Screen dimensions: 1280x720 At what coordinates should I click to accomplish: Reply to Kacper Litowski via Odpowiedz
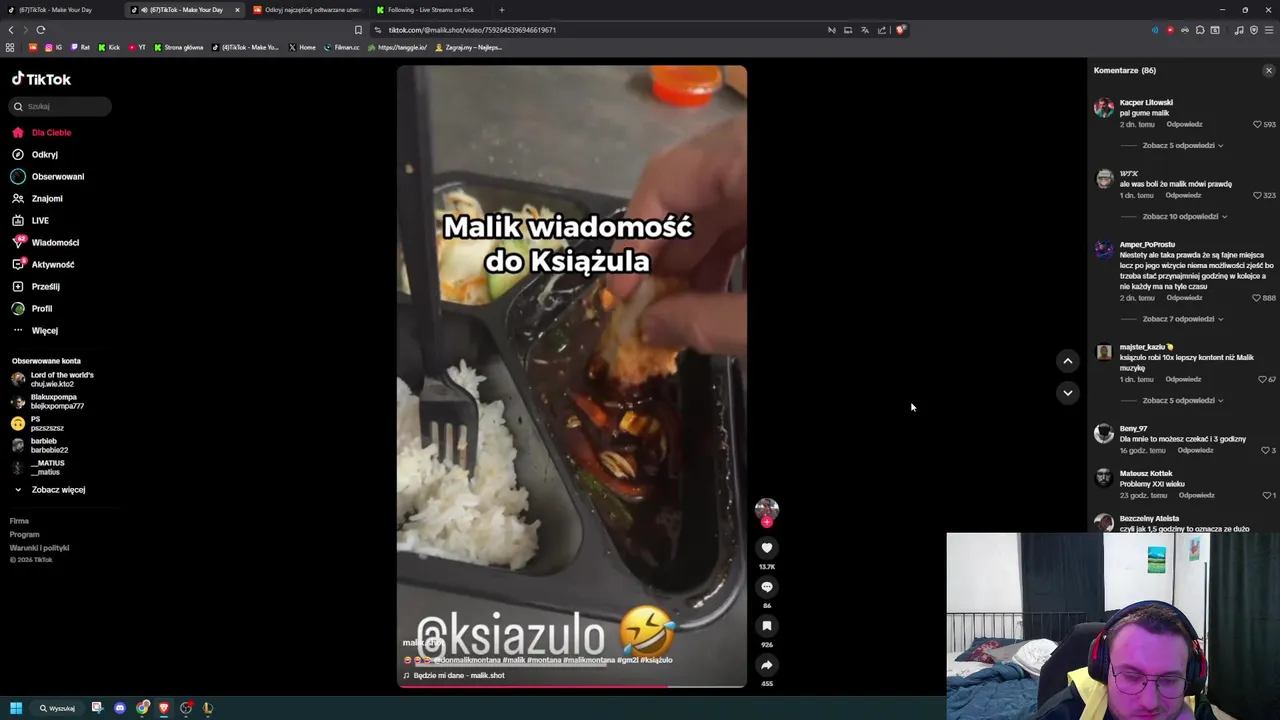click(x=1184, y=125)
